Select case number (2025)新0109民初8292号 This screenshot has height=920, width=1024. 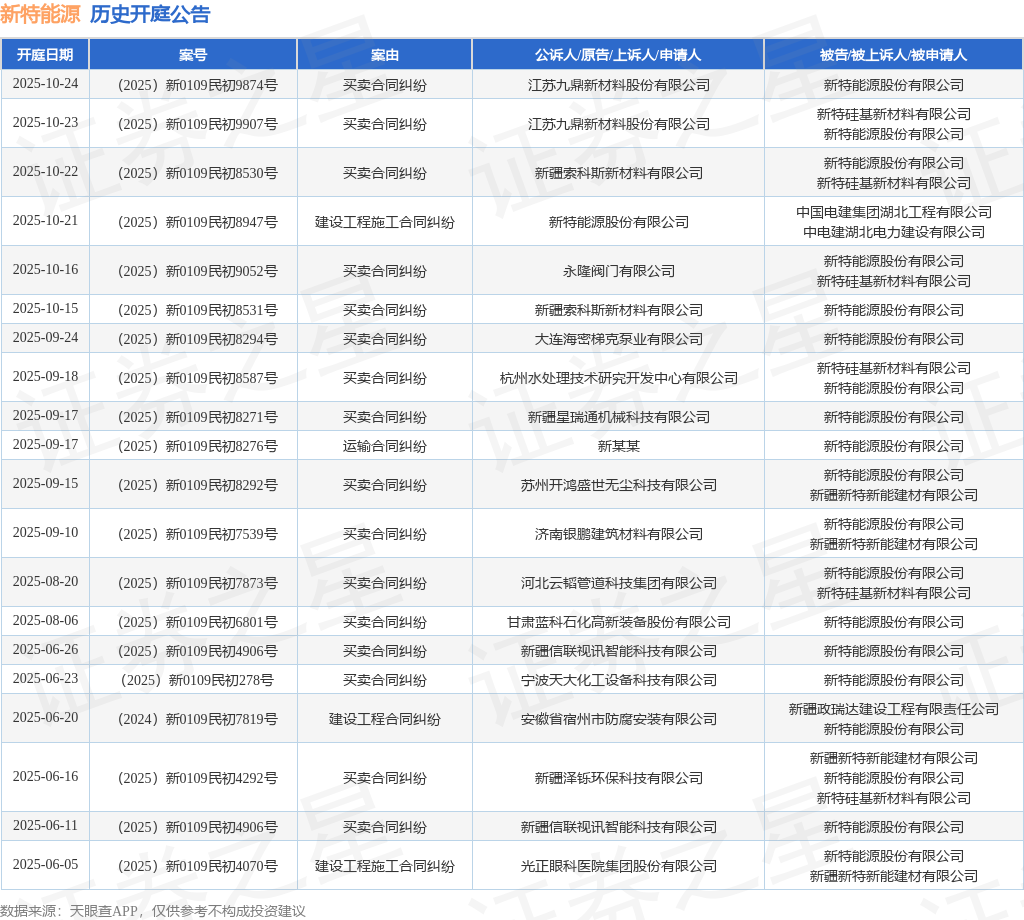point(198,485)
